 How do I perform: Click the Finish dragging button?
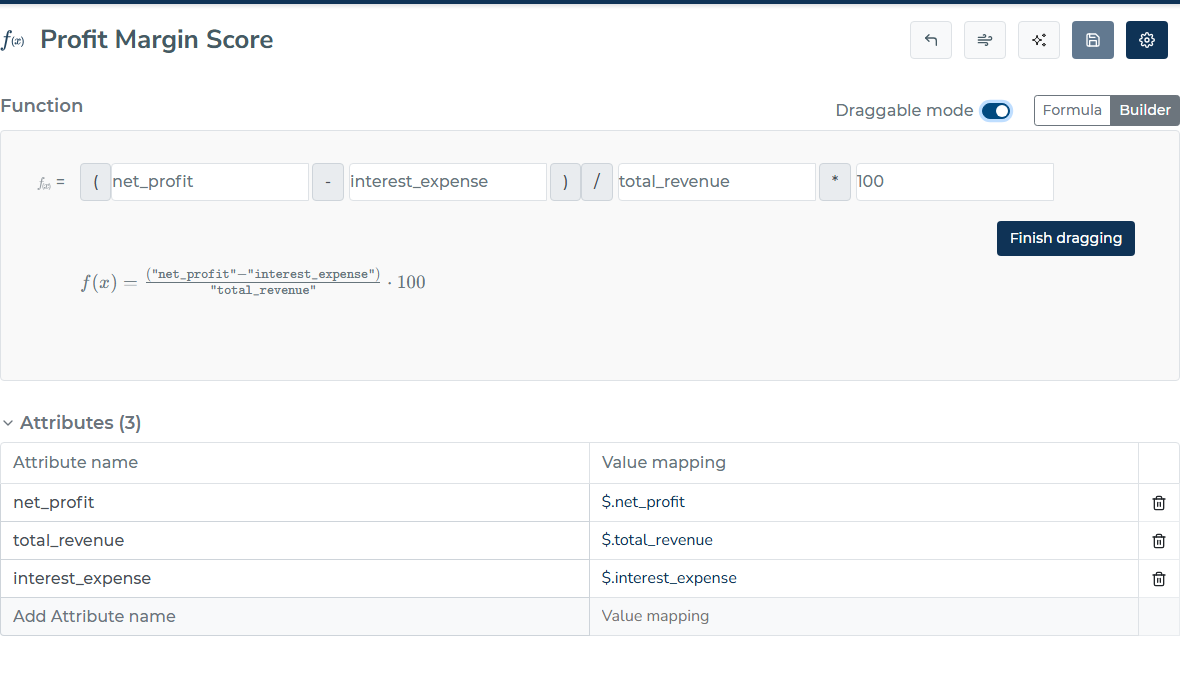coord(1066,239)
